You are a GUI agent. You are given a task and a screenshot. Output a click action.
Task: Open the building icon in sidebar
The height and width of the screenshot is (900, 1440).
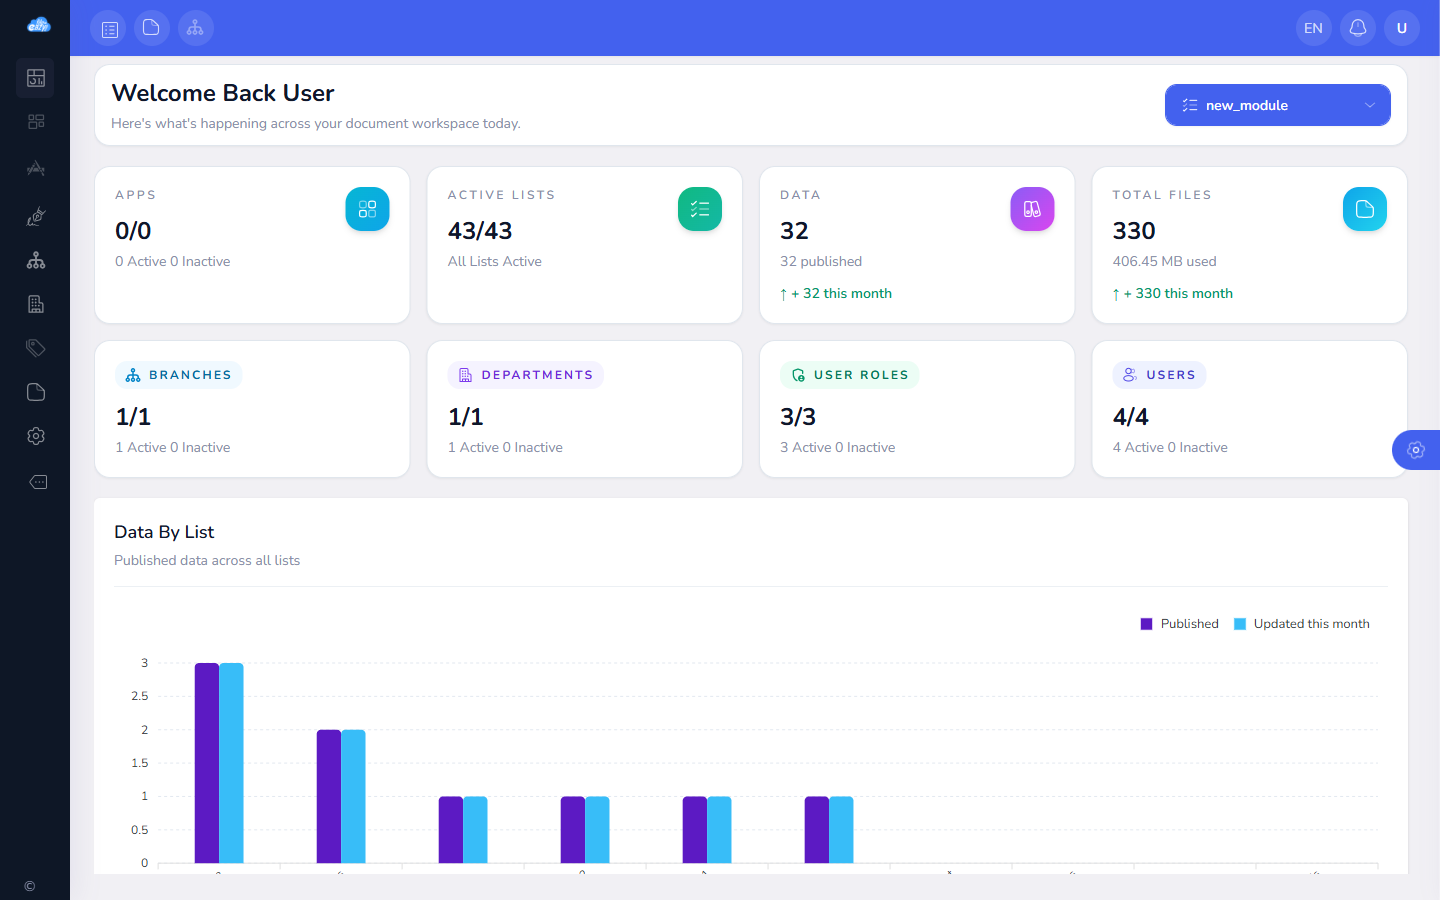pos(36,304)
